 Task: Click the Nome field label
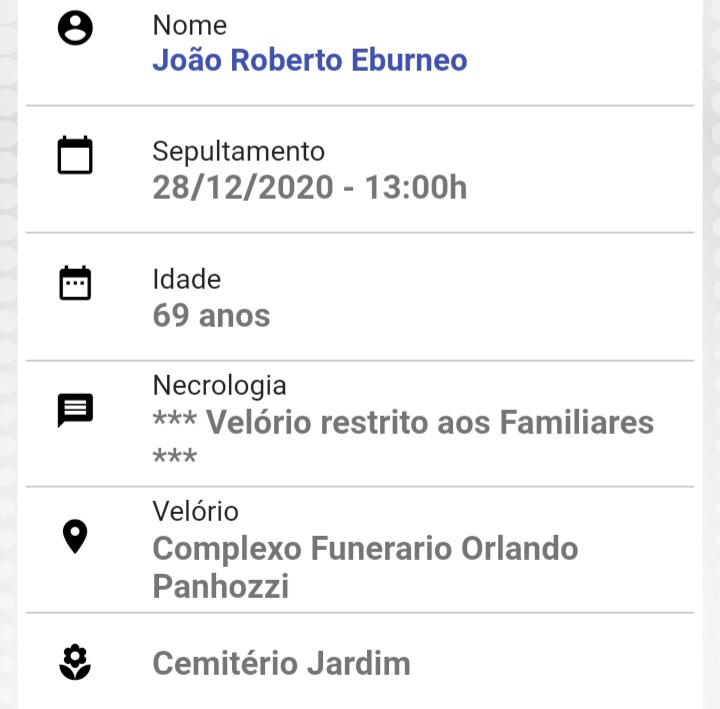190,25
